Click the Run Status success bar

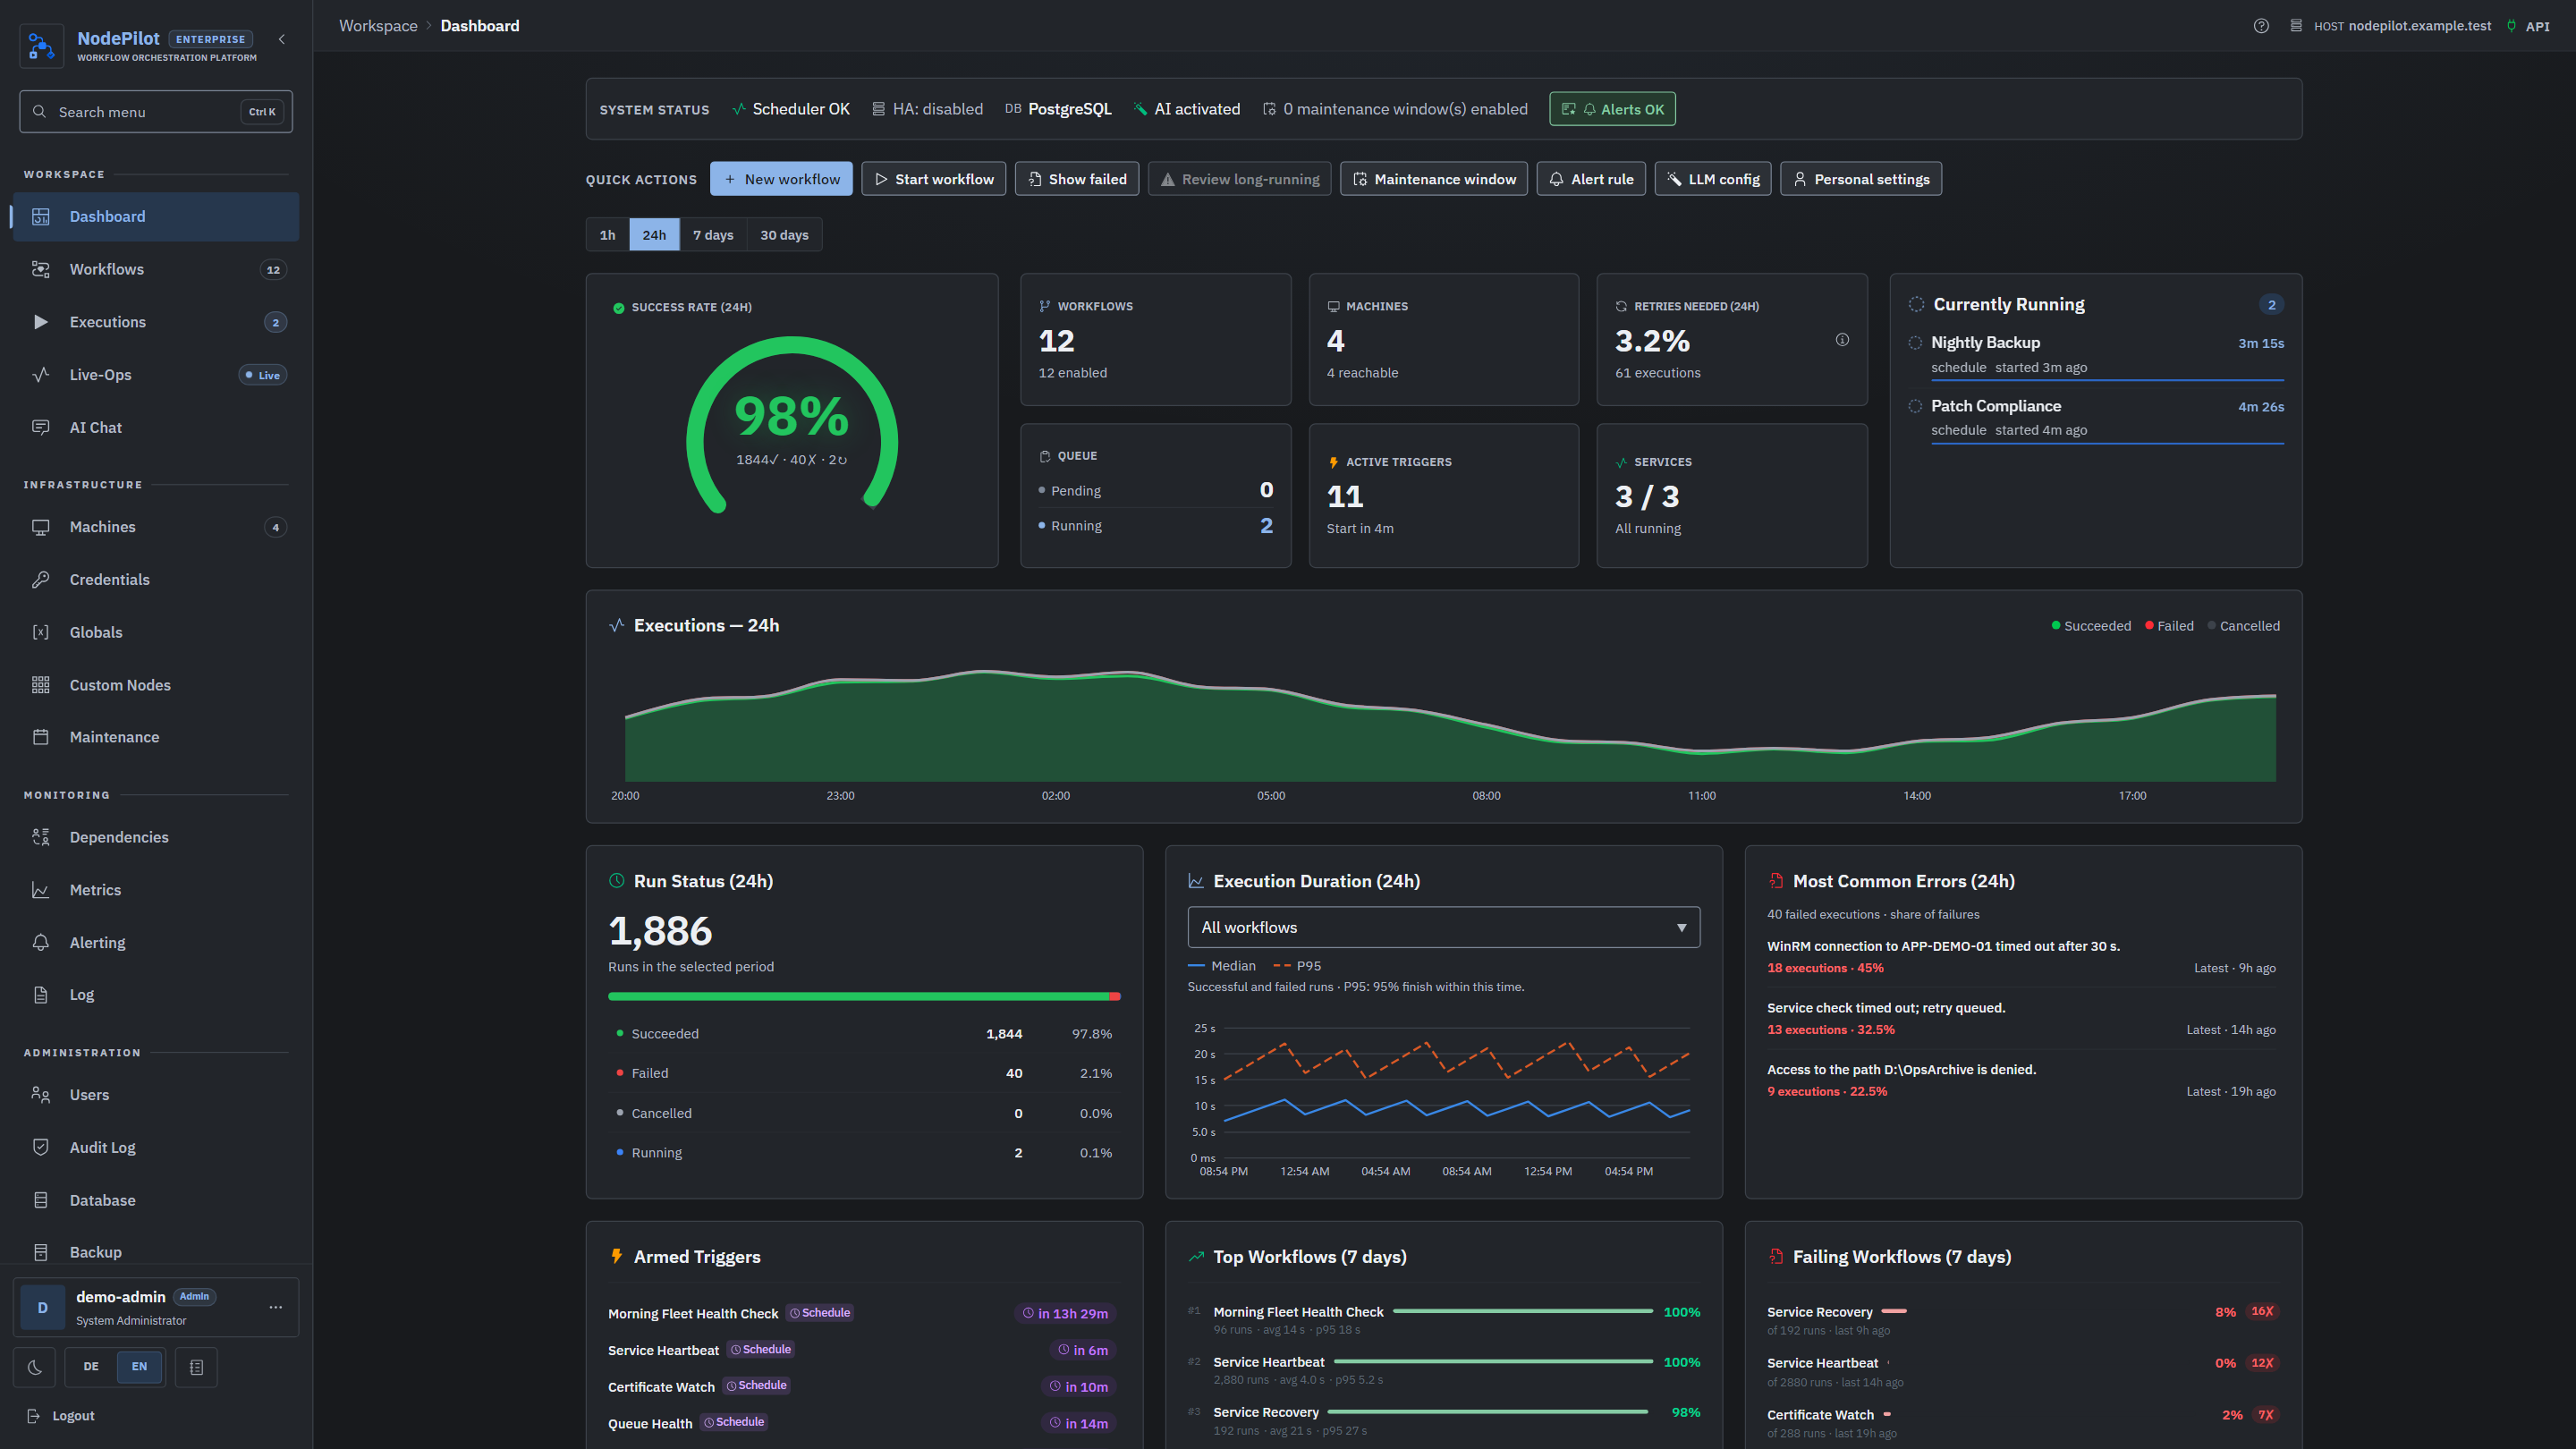pyautogui.click(x=864, y=996)
